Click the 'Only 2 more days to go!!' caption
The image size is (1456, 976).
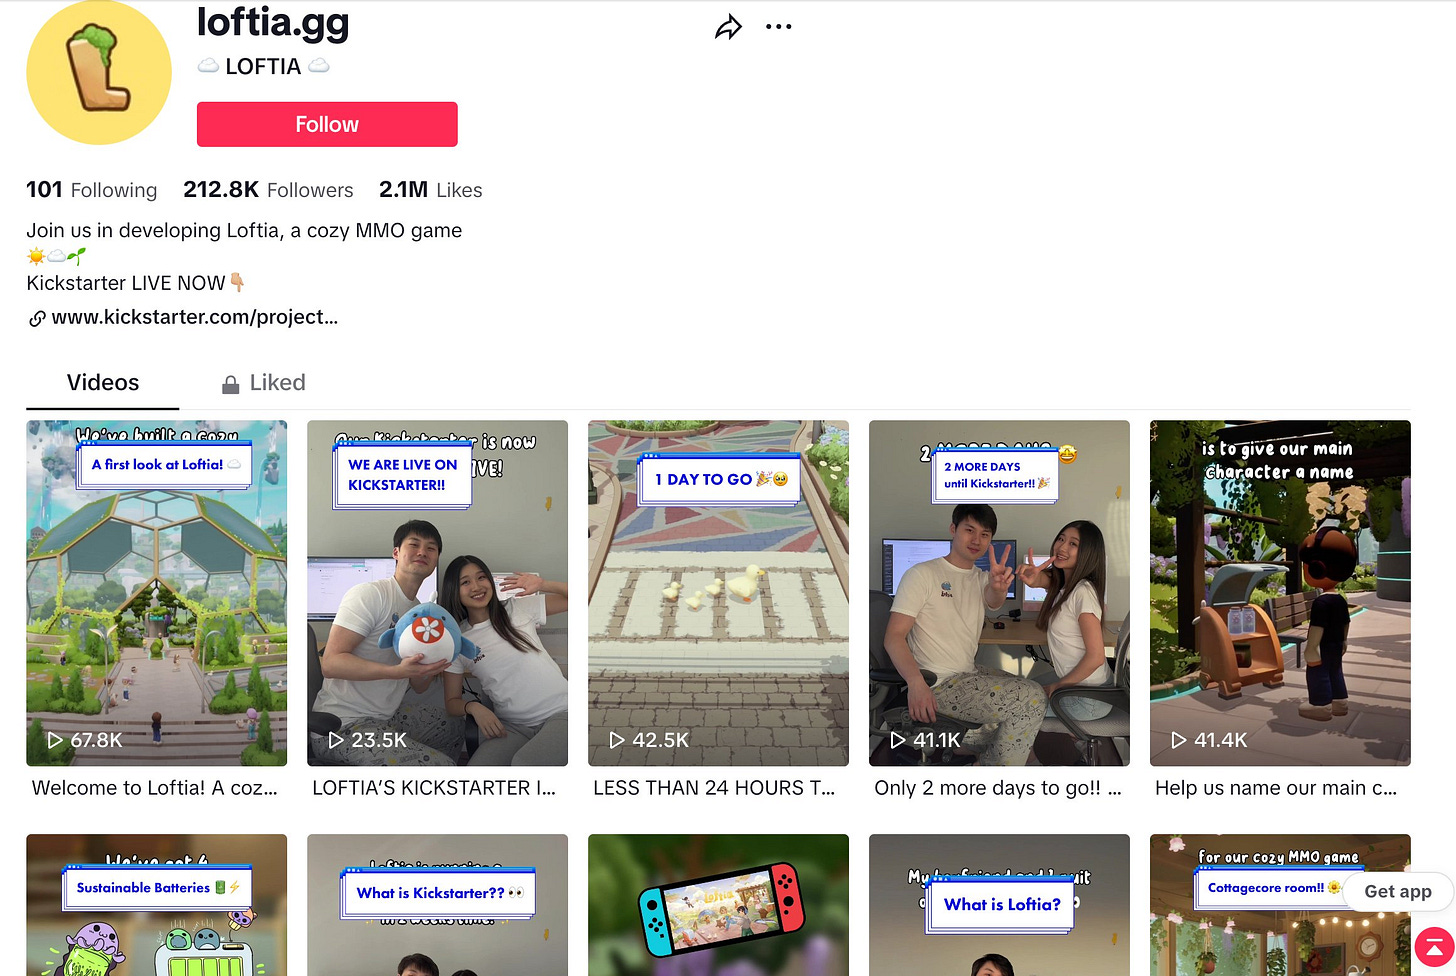998,788
